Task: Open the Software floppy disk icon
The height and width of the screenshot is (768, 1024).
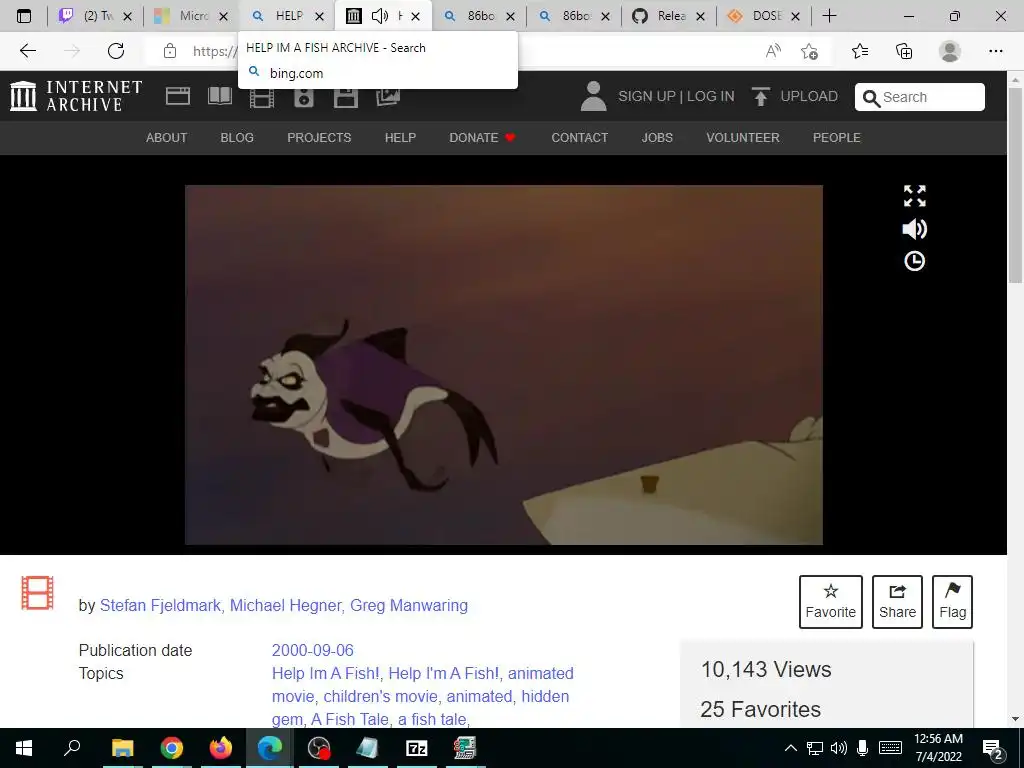Action: coord(345,97)
